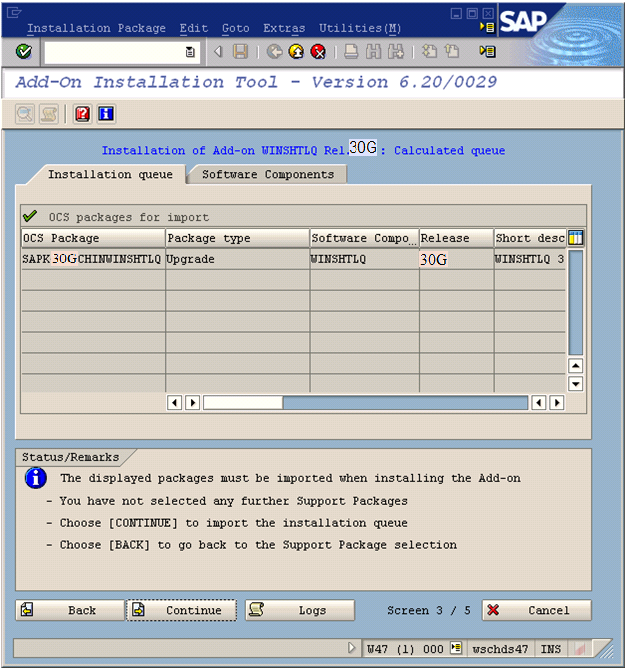Screen dimensions: 625x668
Task: Click the blue info icon in Status/Remarks
Action: 36,478
